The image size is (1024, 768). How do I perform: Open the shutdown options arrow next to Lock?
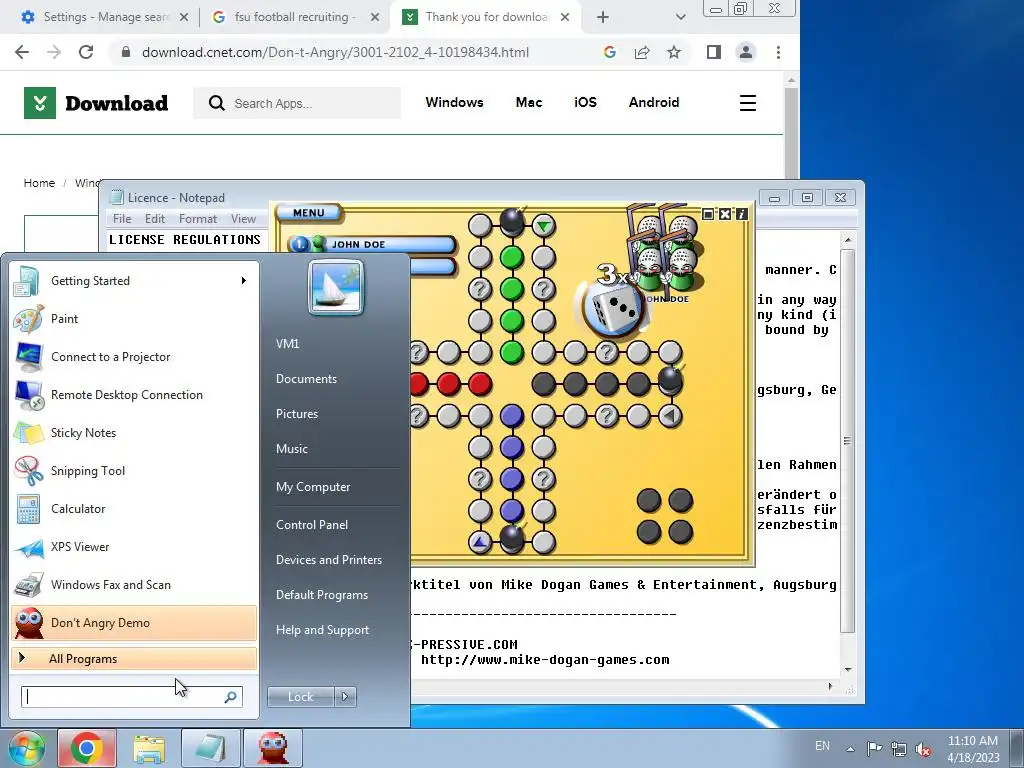(x=345, y=697)
